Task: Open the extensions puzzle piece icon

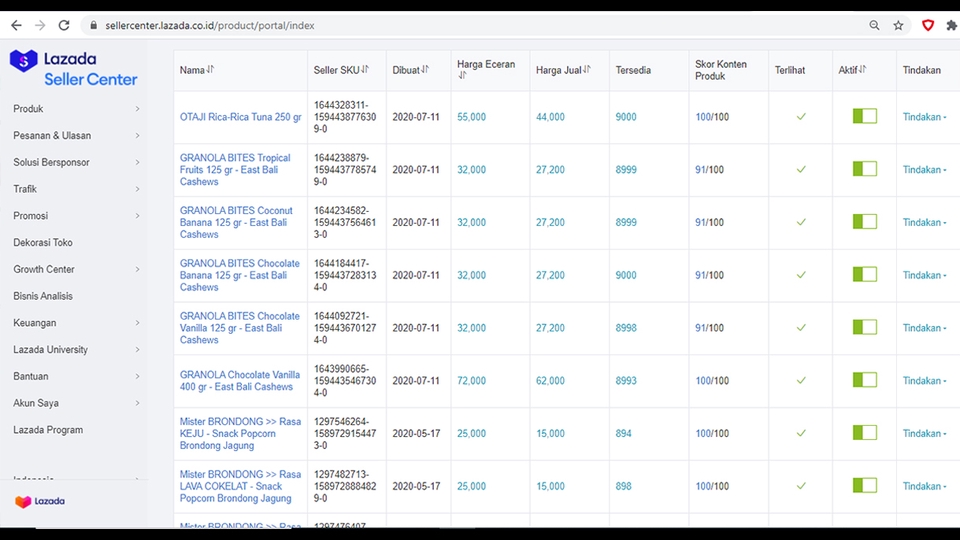Action: click(951, 25)
